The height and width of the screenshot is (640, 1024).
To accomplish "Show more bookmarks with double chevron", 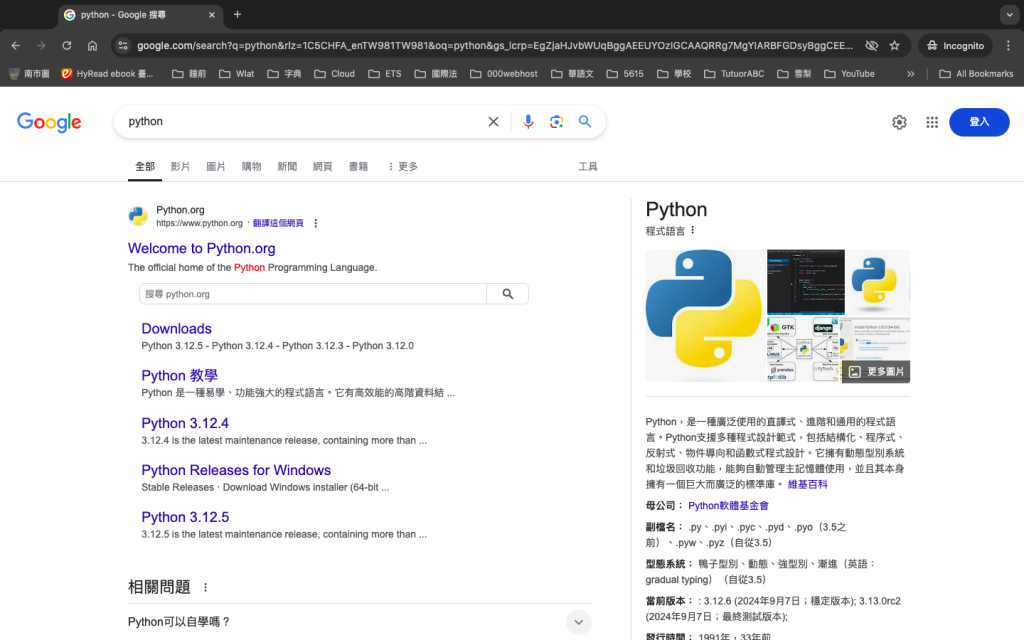I will coord(910,74).
